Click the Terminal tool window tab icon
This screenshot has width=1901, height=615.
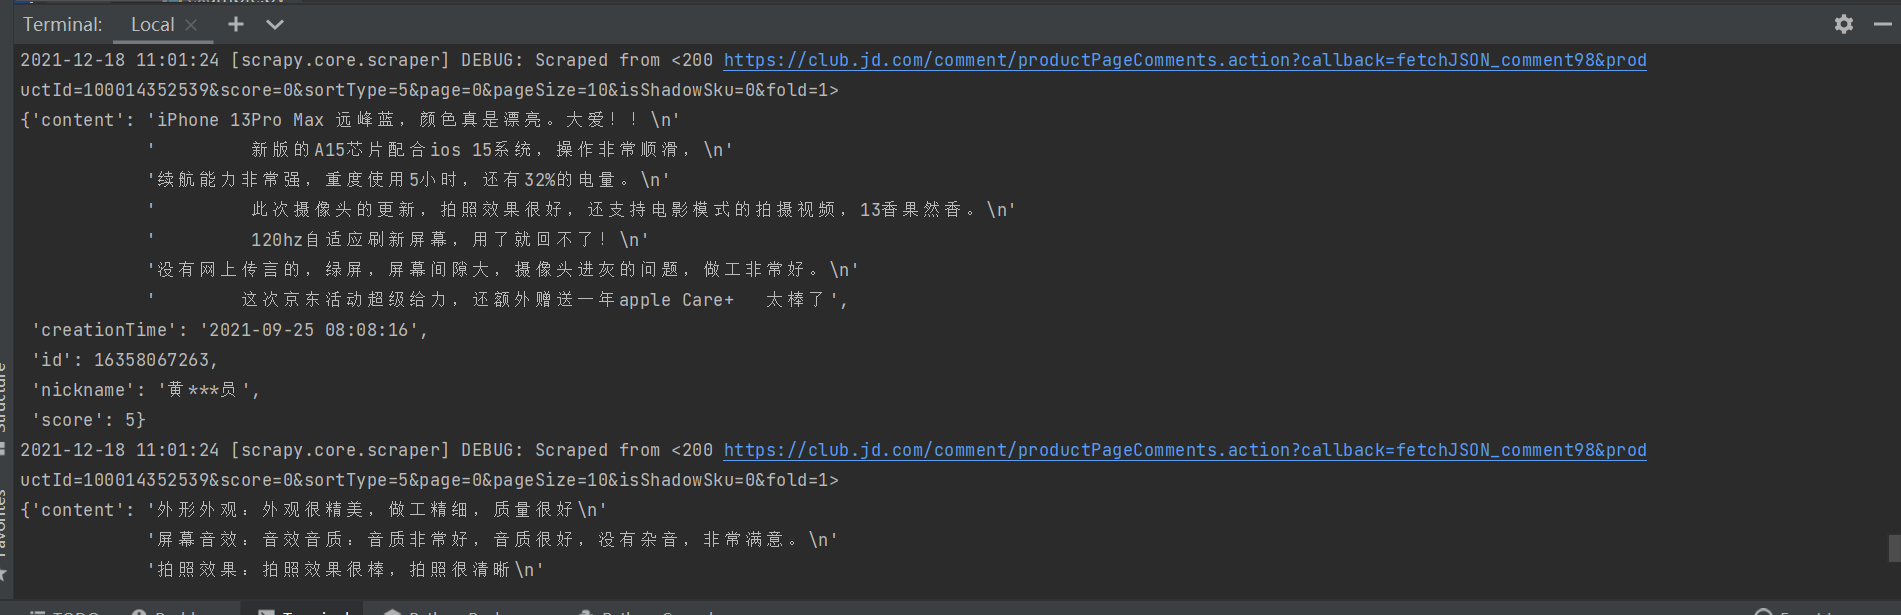[266, 612]
